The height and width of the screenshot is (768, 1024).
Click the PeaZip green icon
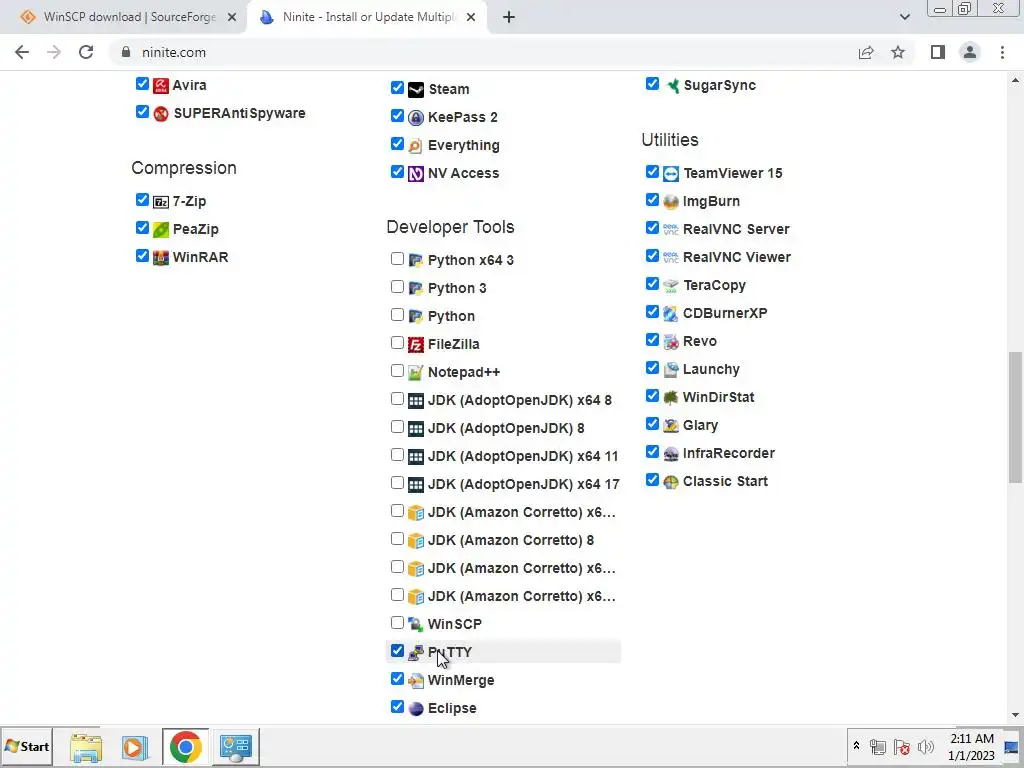161,230
